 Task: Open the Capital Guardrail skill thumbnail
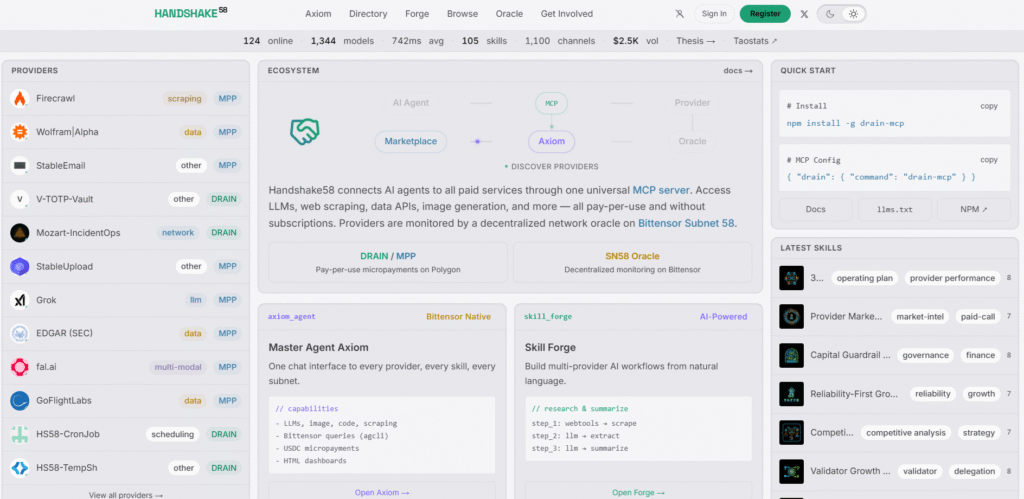pos(792,355)
